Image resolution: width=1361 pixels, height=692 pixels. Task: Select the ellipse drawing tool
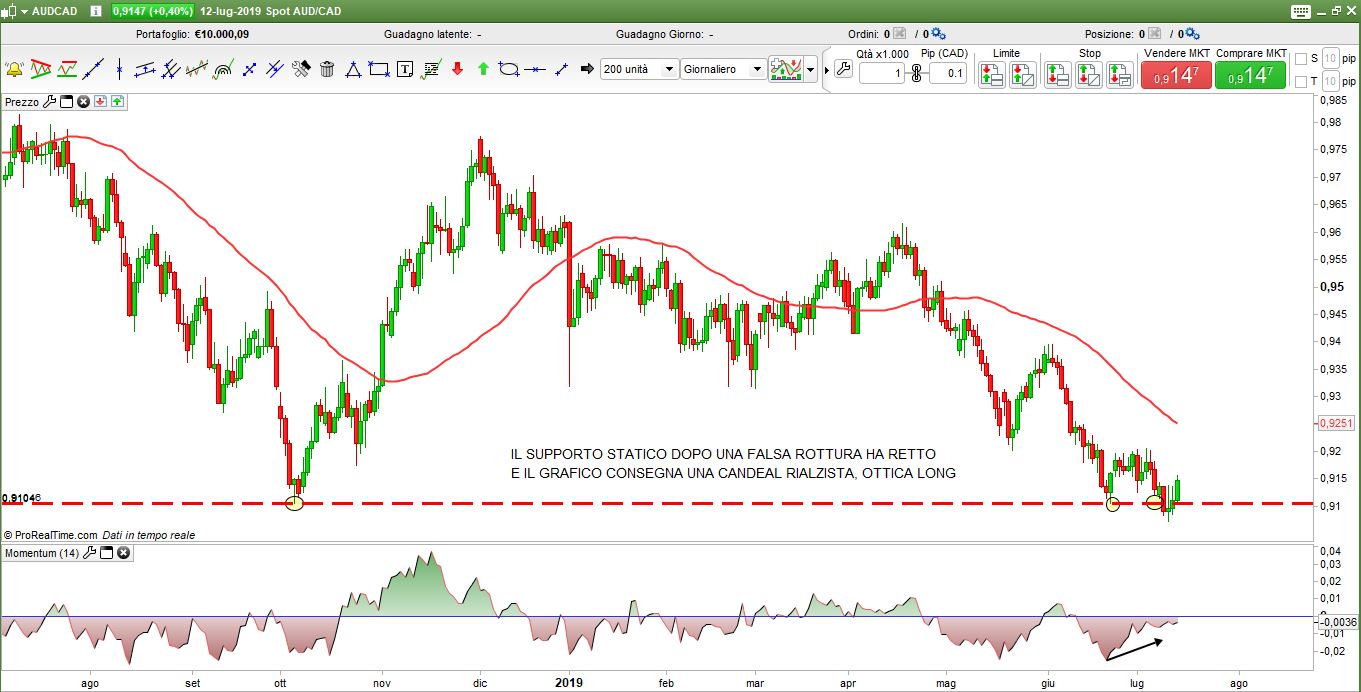coord(509,69)
